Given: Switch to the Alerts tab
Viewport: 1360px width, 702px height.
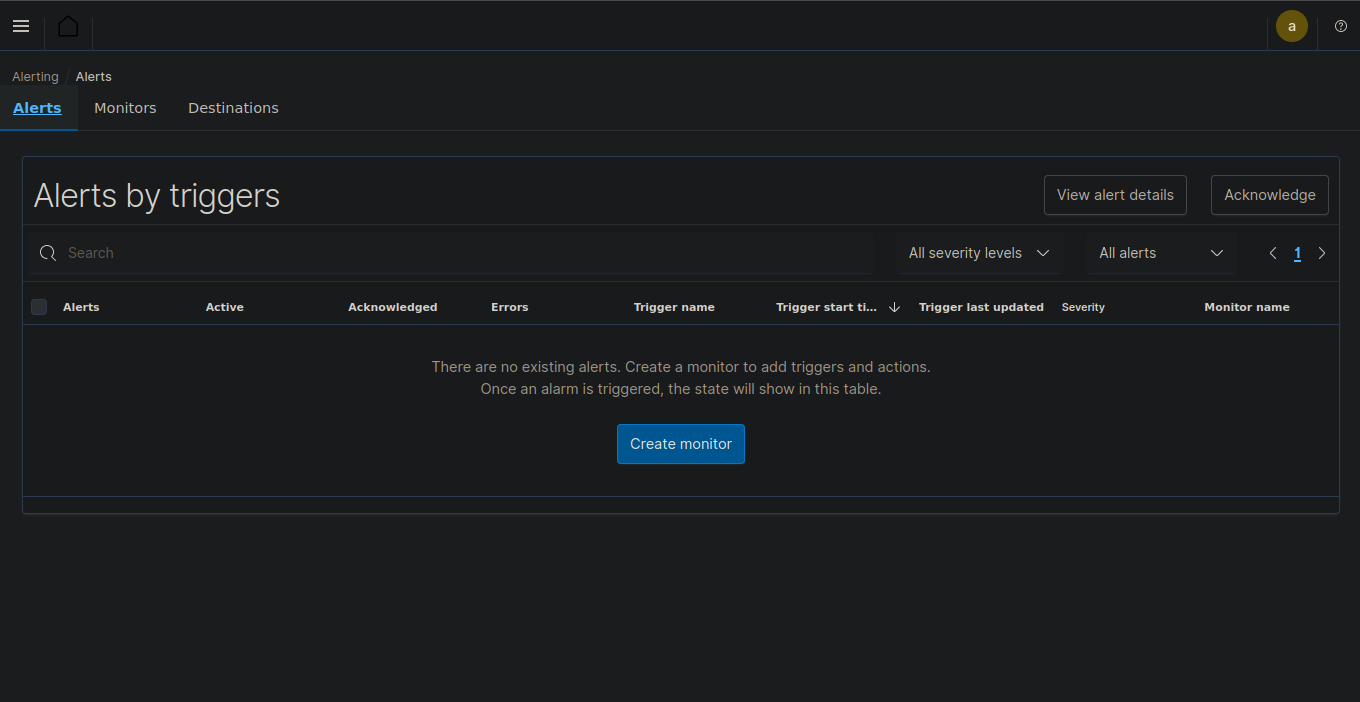Looking at the screenshot, I should tap(37, 108).
